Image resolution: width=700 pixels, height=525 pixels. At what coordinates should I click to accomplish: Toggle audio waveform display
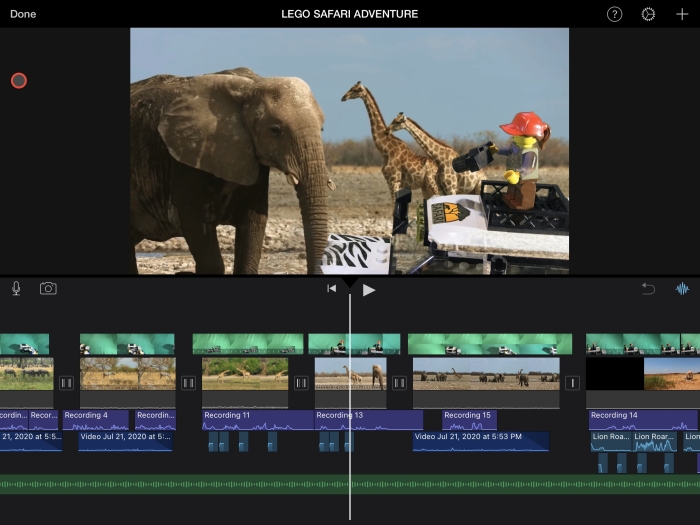coord(682,289)
